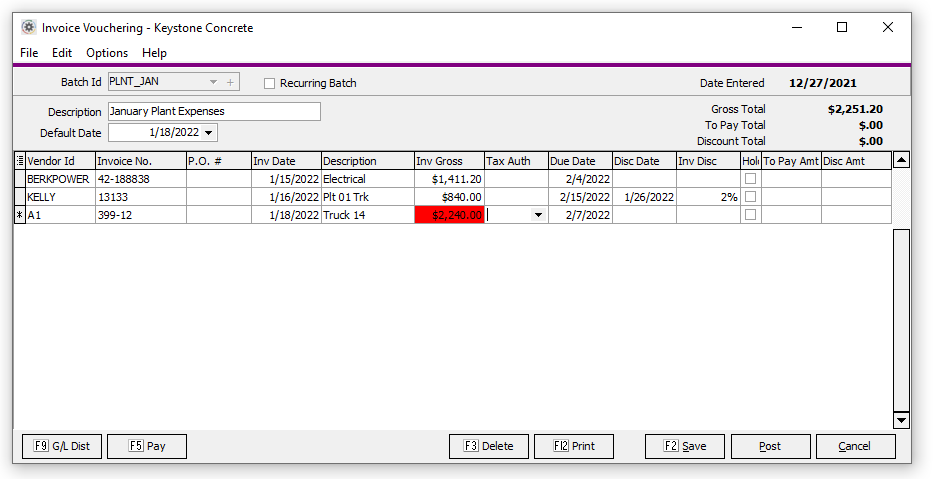This screenshot has height=479, width=933.
Task: Maximize the Invoice Vouchering window
Action: pyautogui.click(x=842, y=28)
